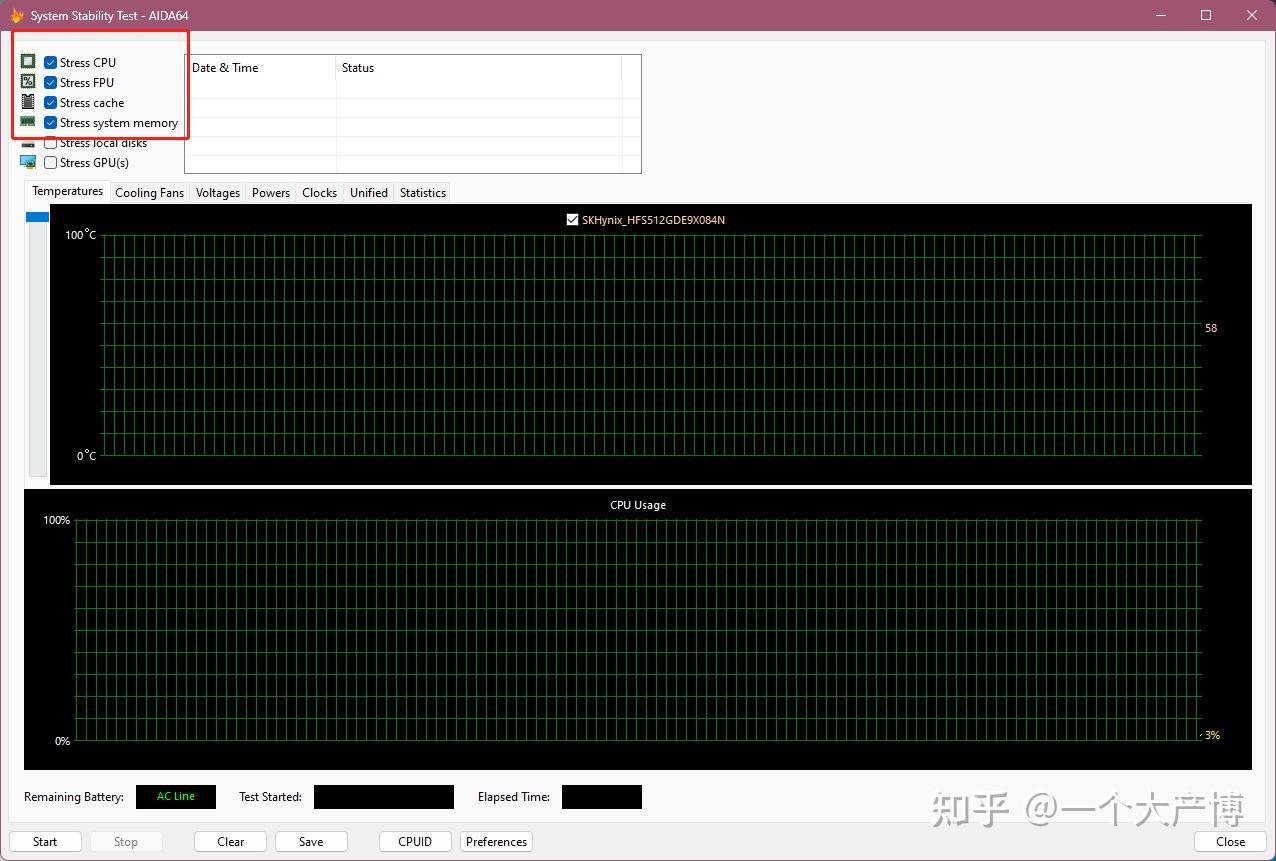
Task: Click the Status column header
Action: tap(479, 68)
